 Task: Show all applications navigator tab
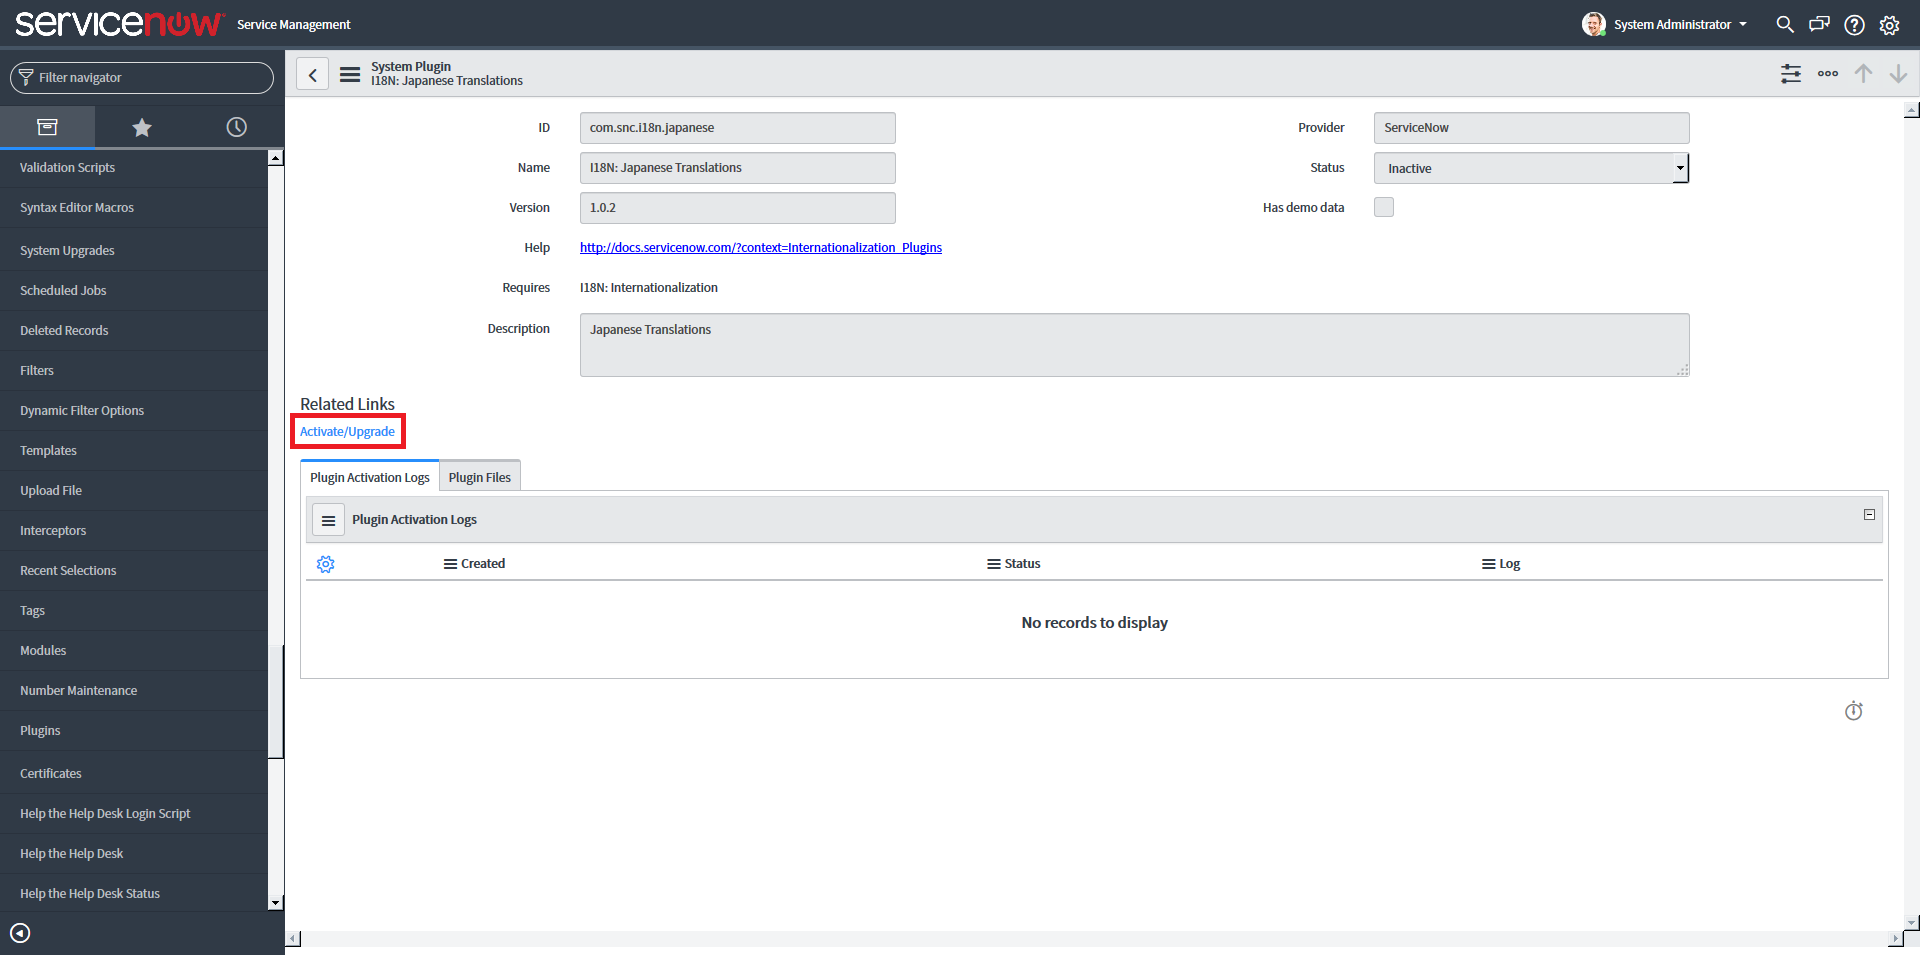pyautogui.click(x=47, y=127)
